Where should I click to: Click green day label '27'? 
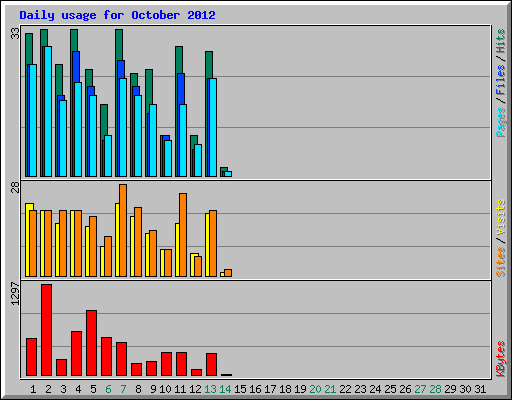(x=420, y=389)
